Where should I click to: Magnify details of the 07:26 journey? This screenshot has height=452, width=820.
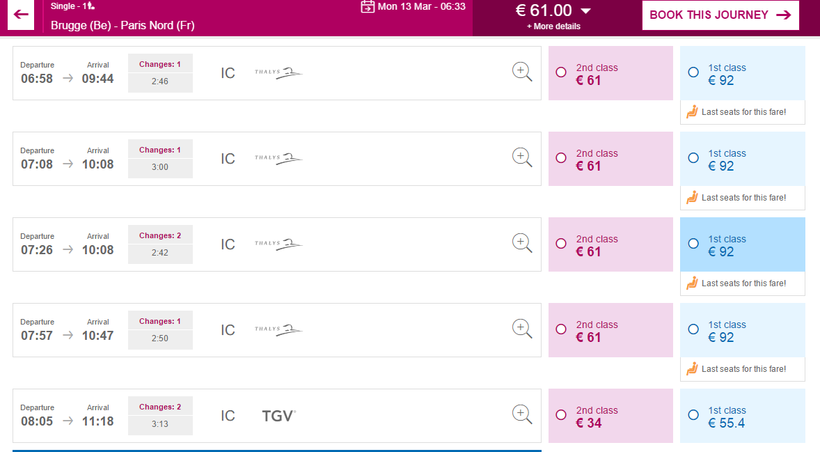tap(521, 242)
